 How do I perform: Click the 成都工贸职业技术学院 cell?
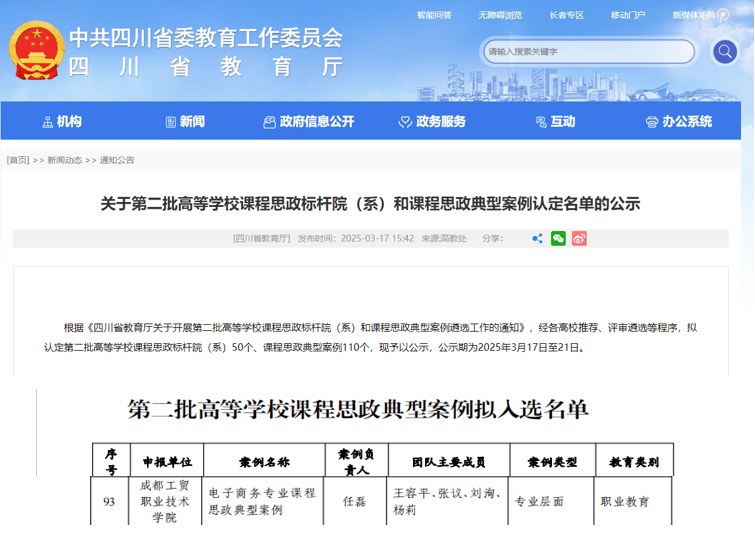[x=165, y=502]
